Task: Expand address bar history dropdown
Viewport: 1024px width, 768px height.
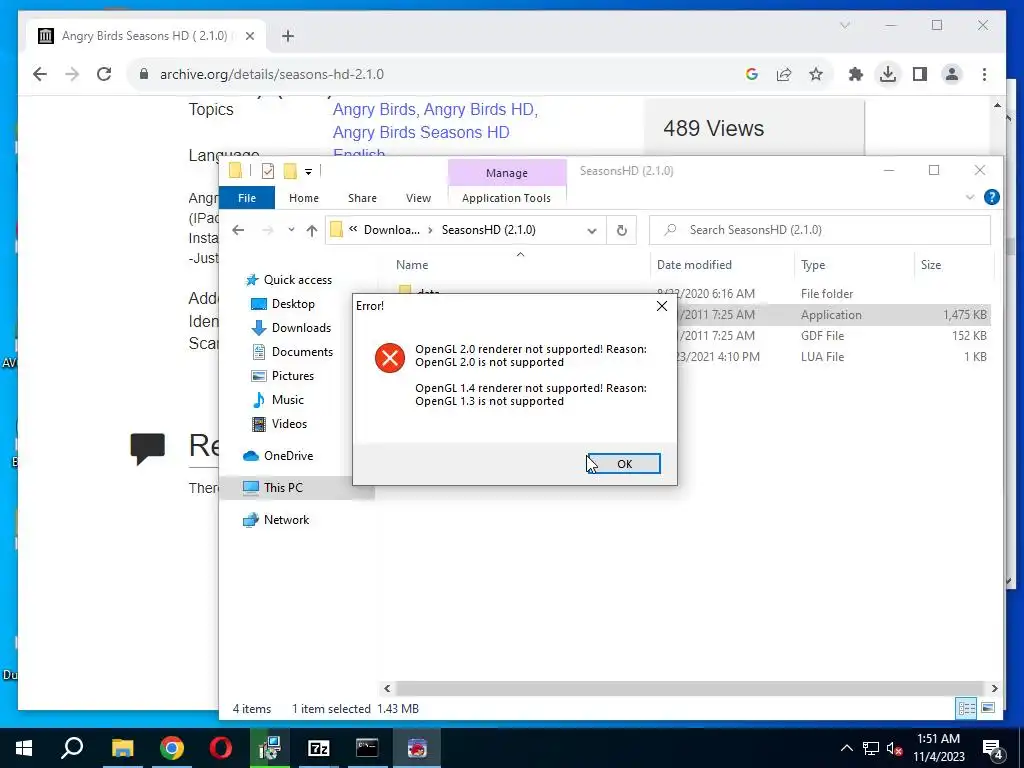Action: (x=592, y=230)
